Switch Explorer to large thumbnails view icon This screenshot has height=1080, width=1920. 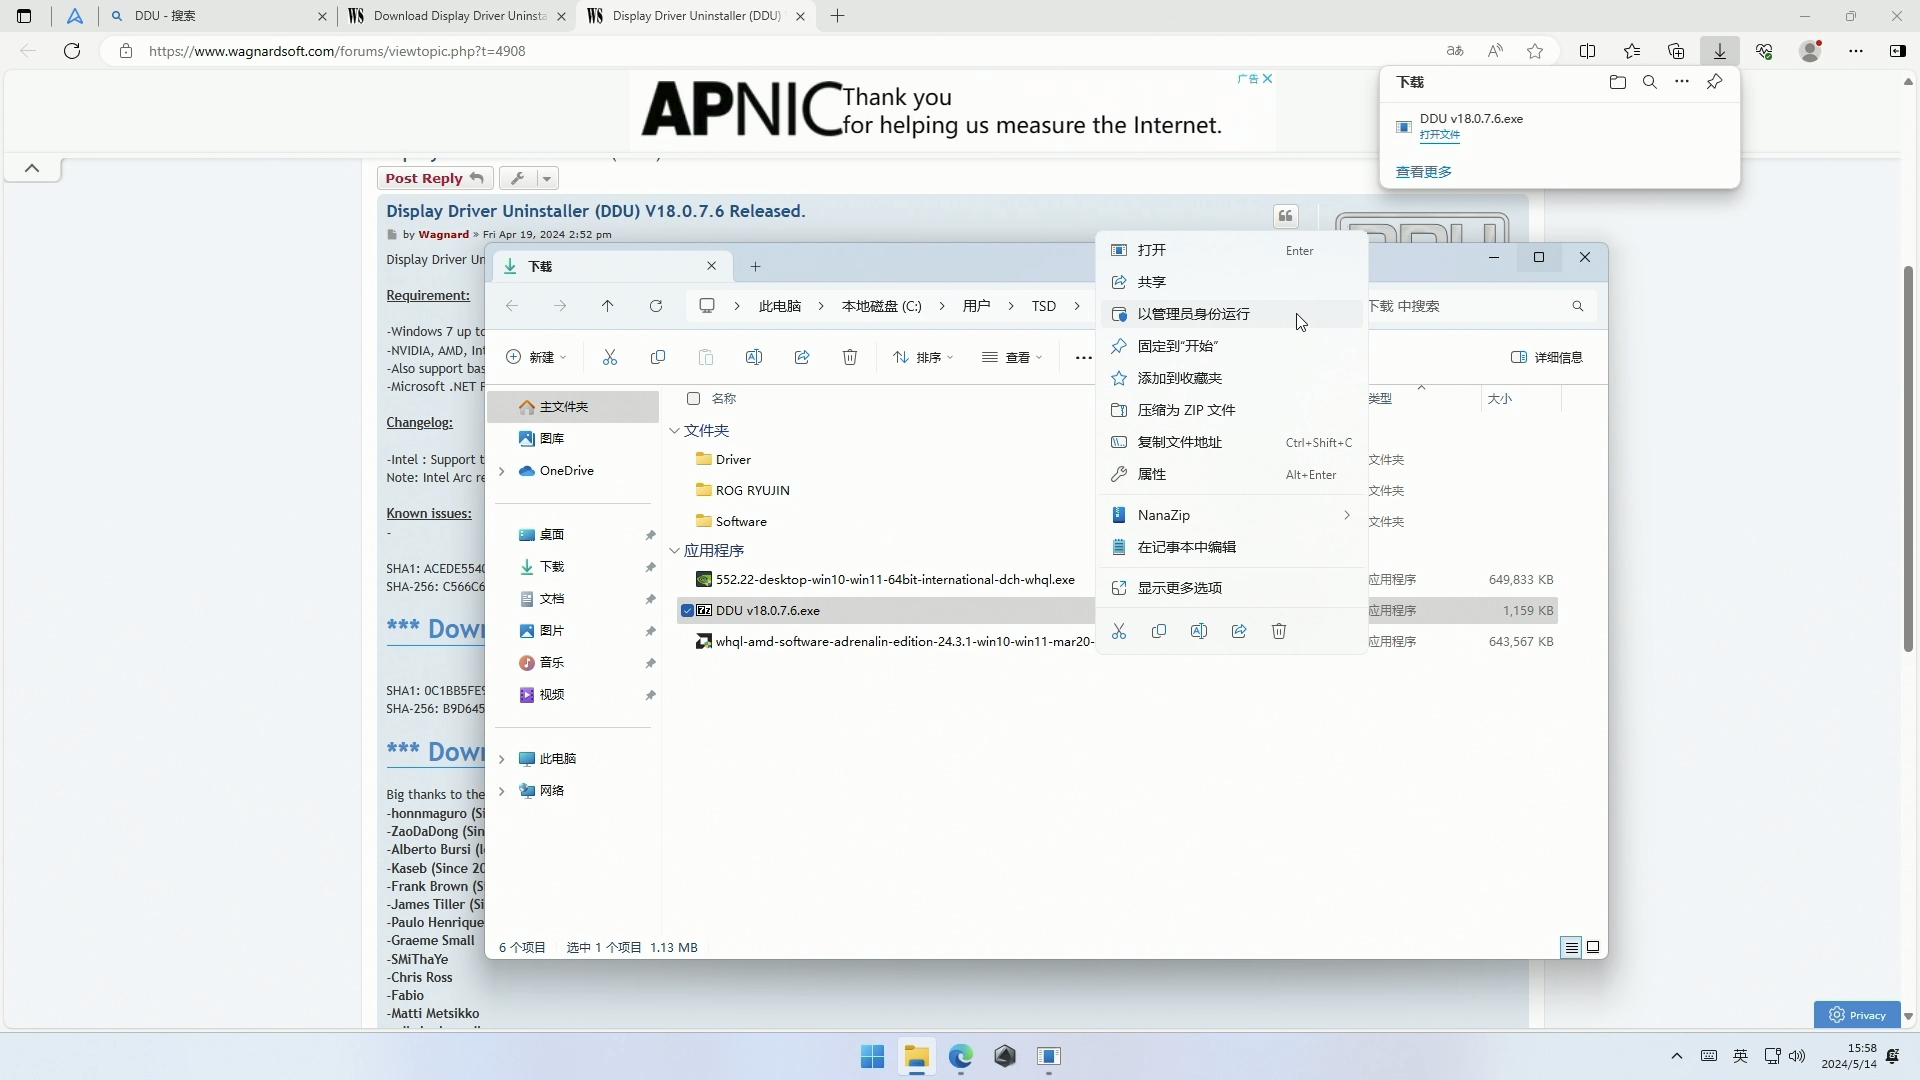point(1593,947)
